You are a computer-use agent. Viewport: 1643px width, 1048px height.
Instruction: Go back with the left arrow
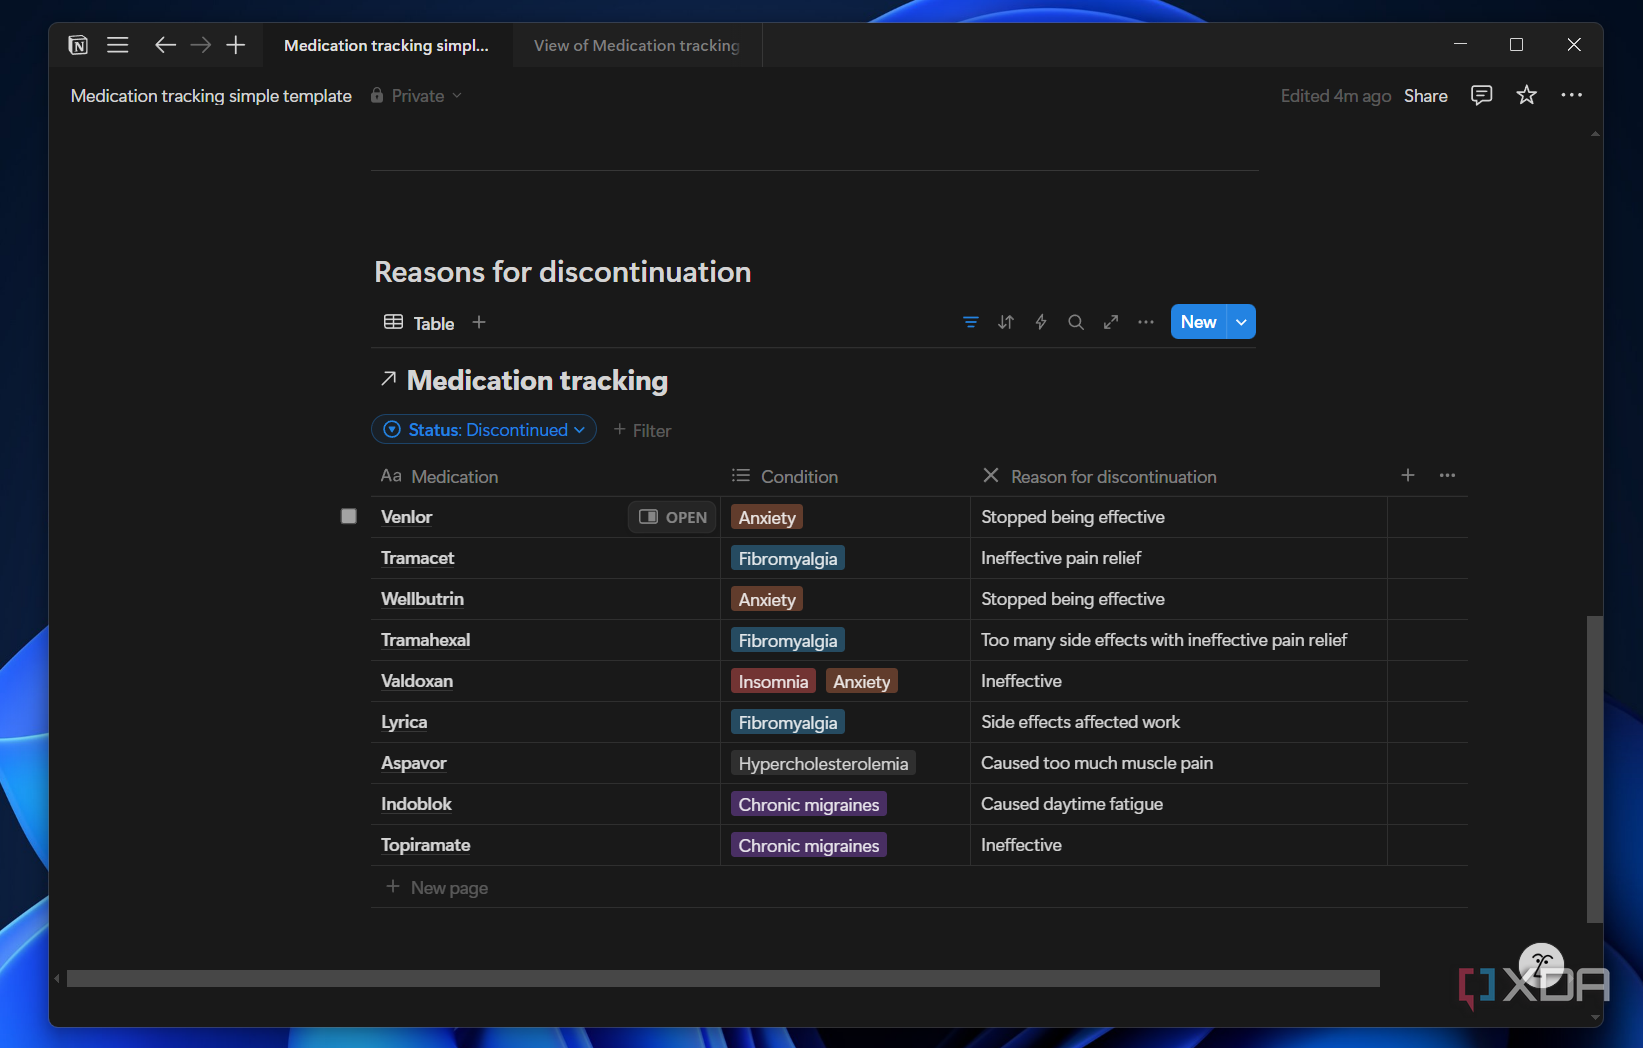(165, 45)
